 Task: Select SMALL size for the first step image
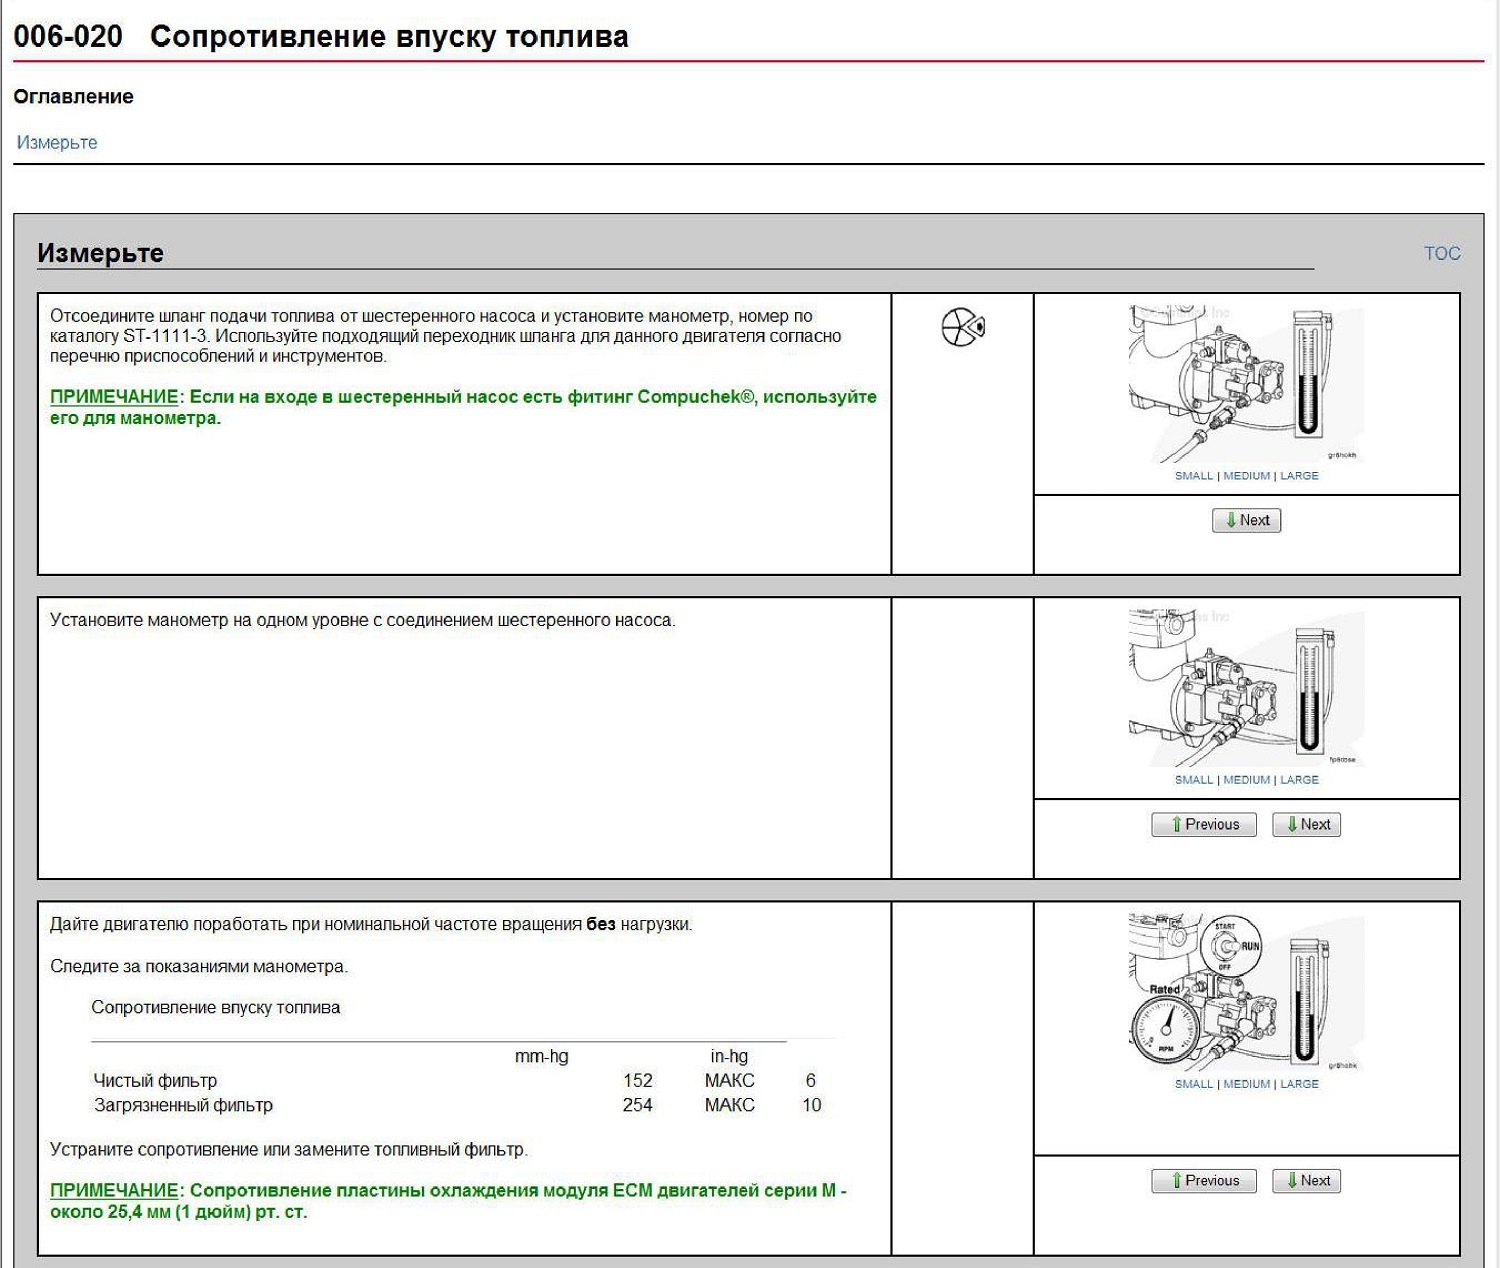(1193, 476)
